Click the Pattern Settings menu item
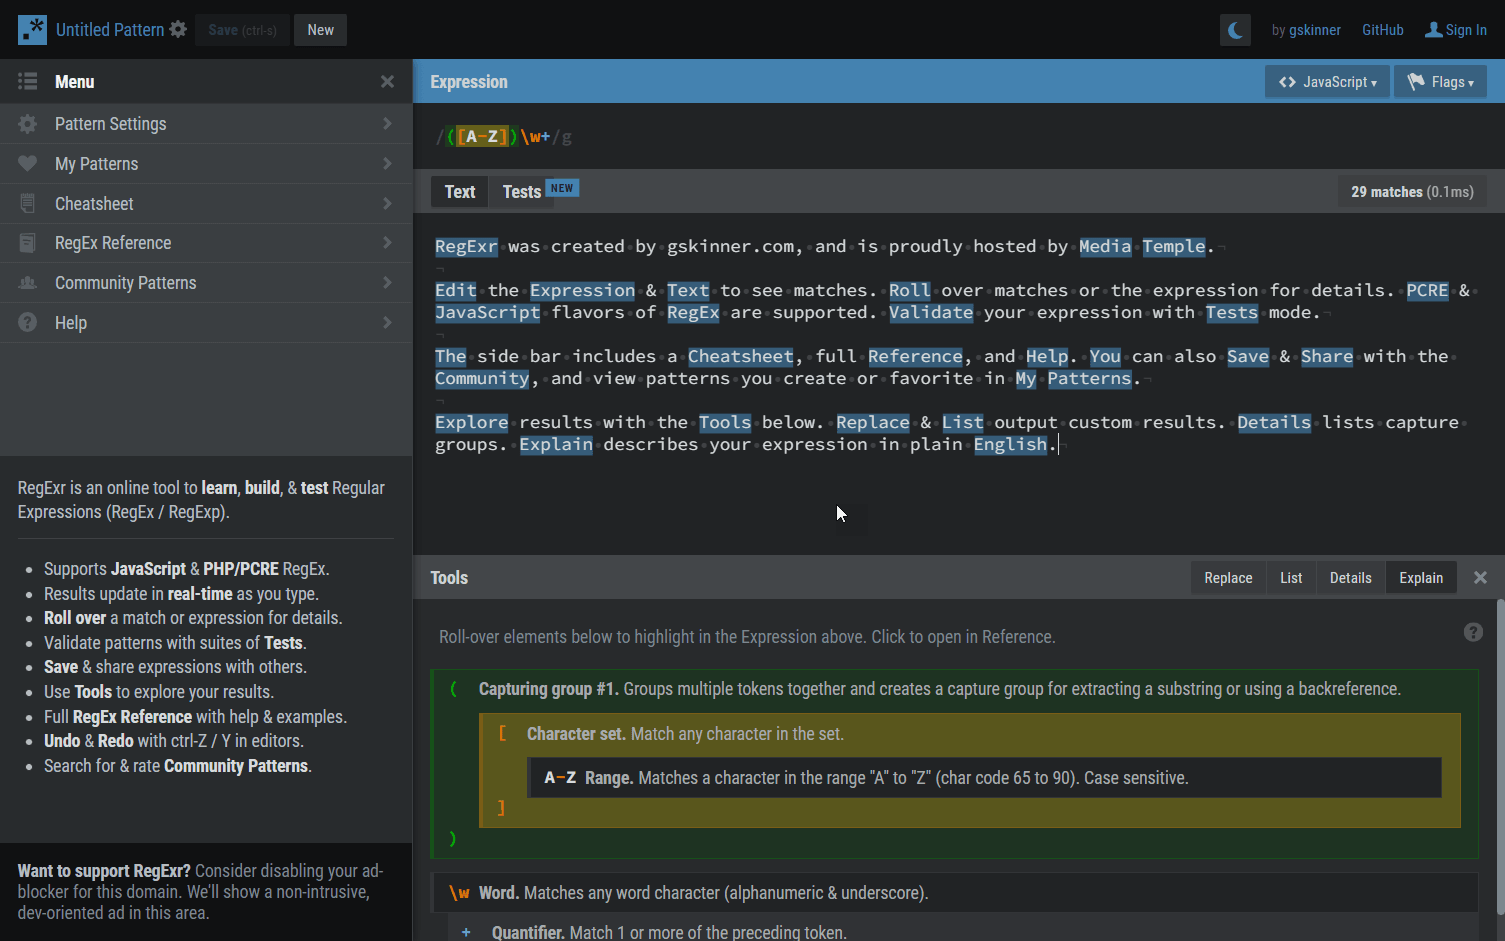This screenshot has height=941, width=1505. pyautogui.click(x=206, y=124)
